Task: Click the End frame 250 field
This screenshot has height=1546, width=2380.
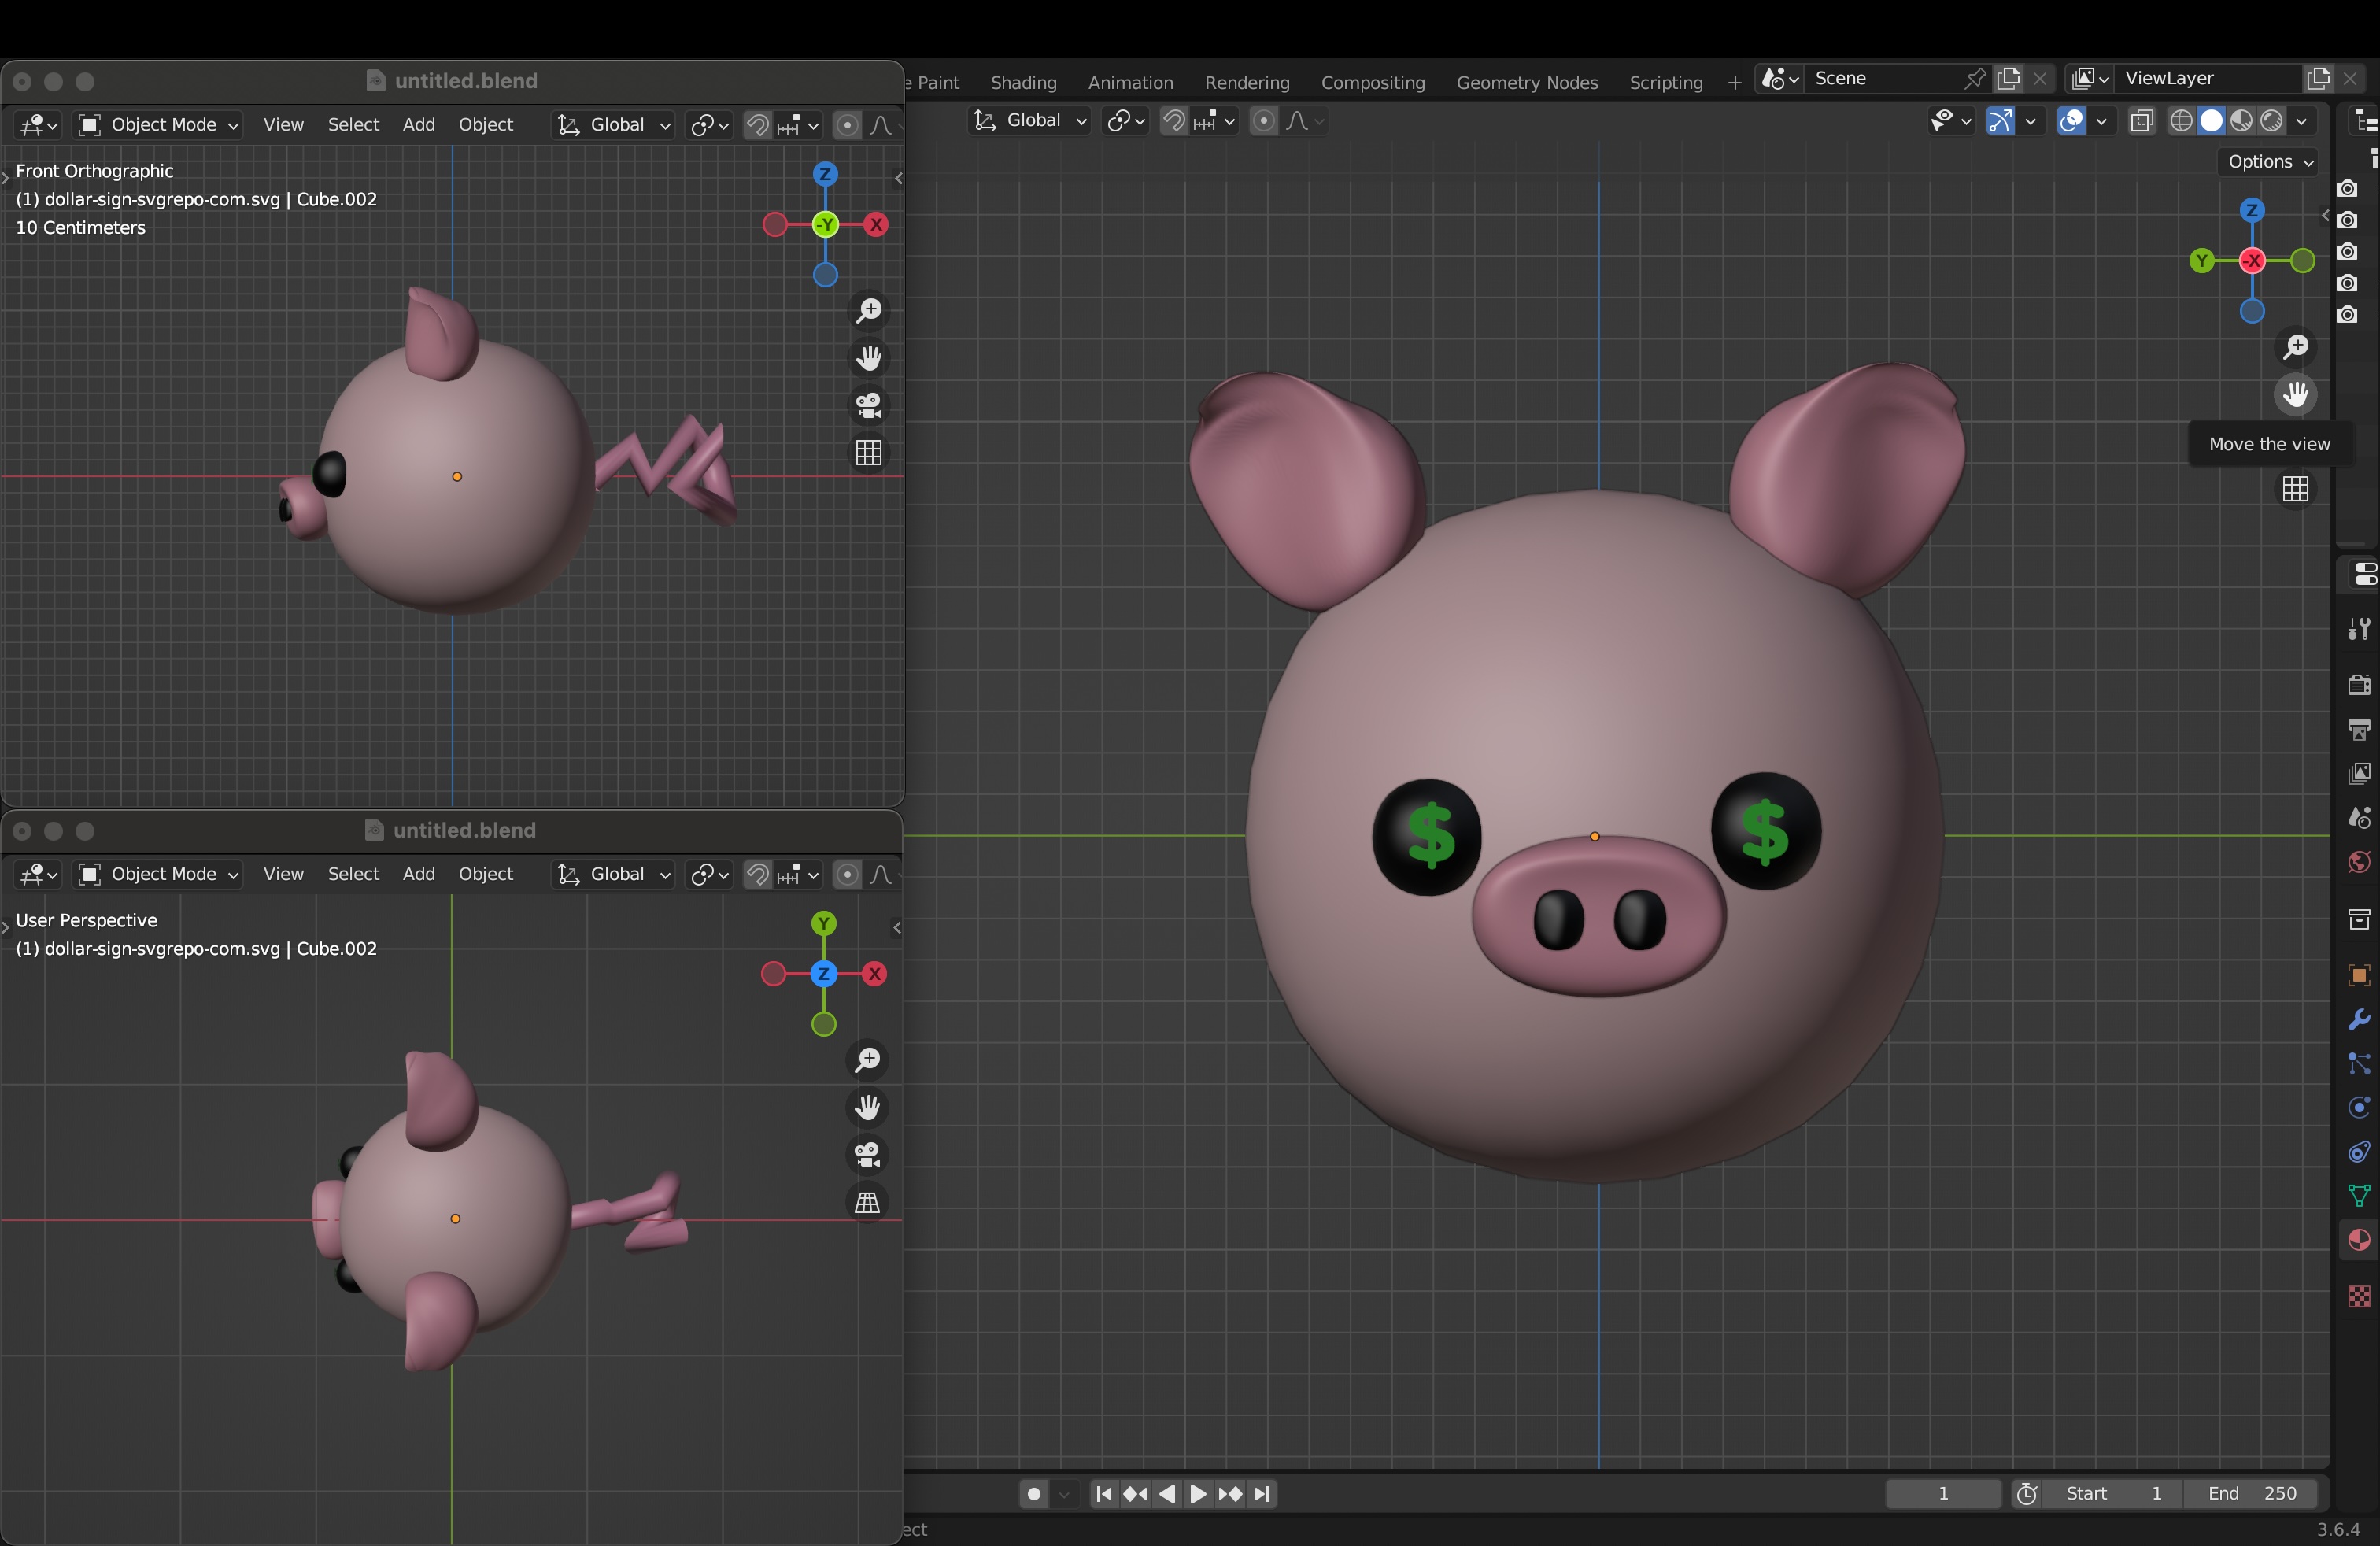Action: 2252,1494
